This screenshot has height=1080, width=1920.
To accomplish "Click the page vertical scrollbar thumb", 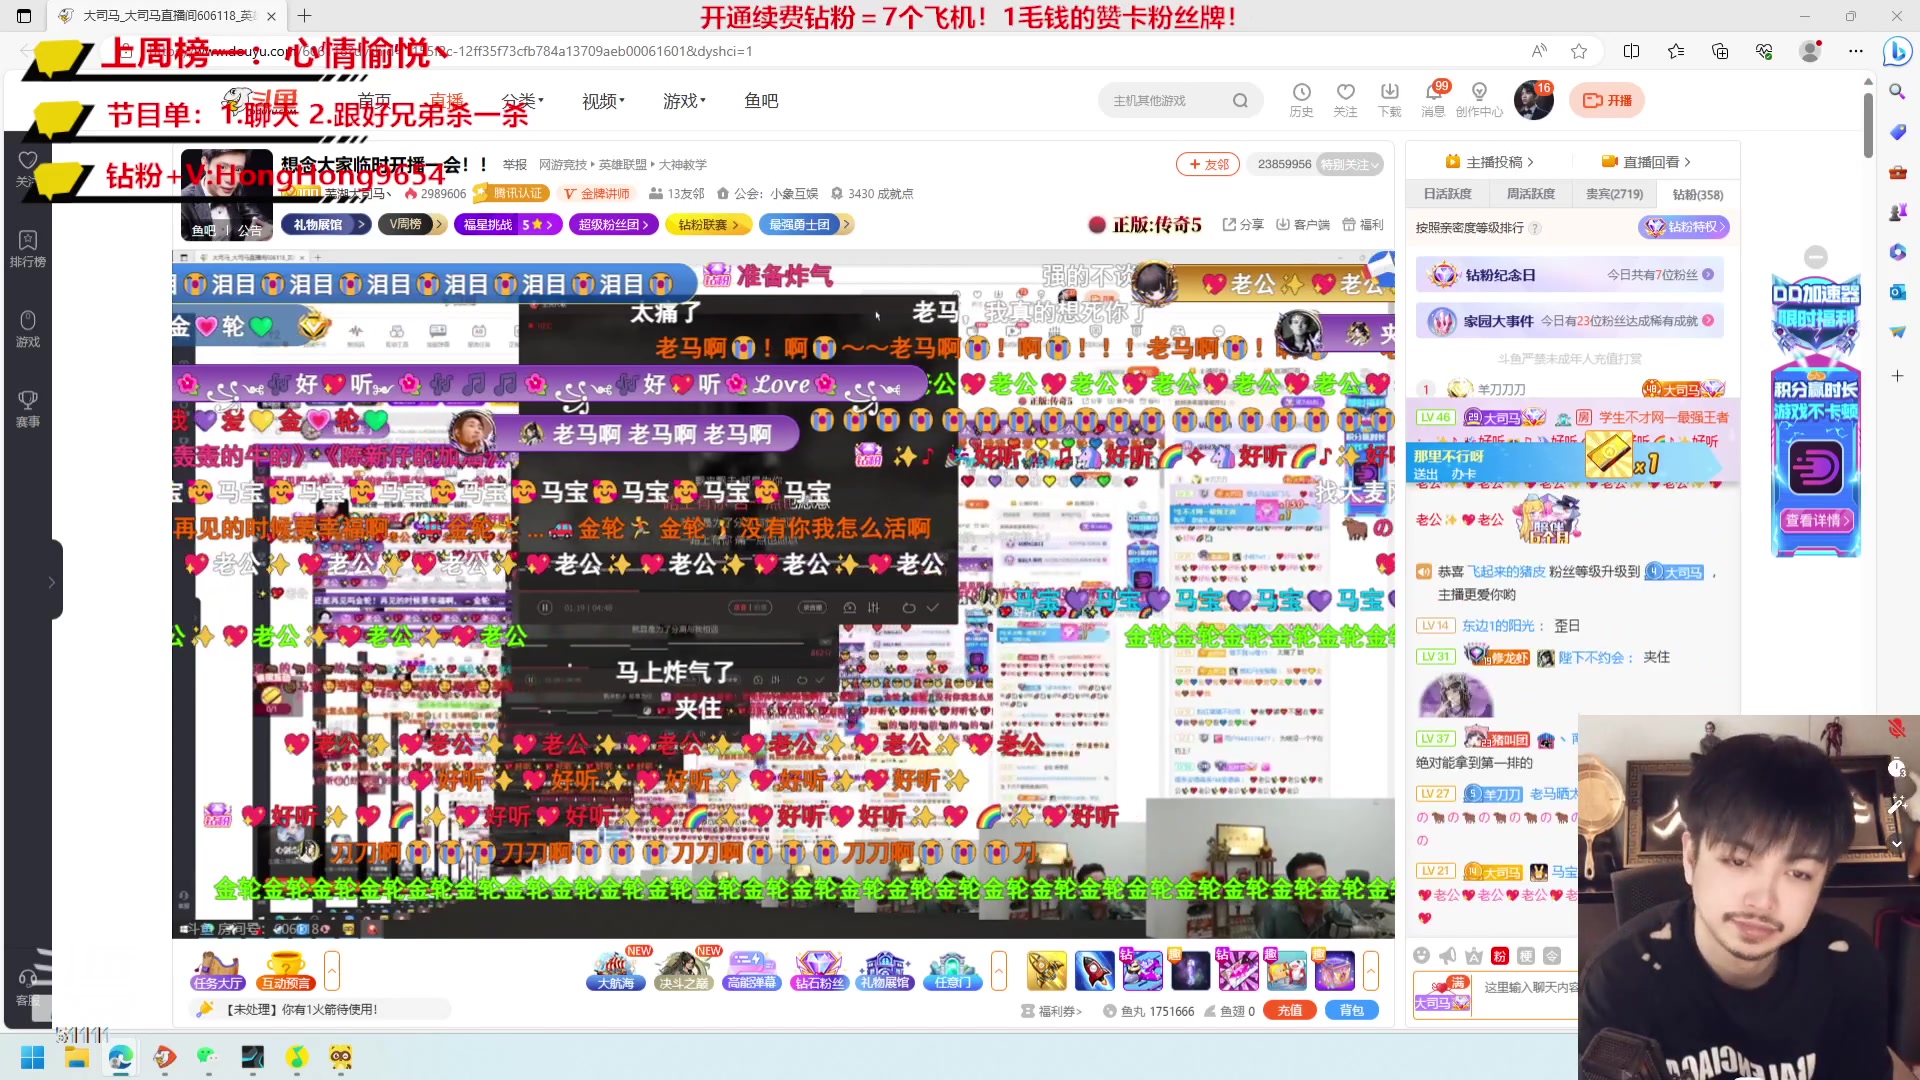I will (x=1868, y=125).
